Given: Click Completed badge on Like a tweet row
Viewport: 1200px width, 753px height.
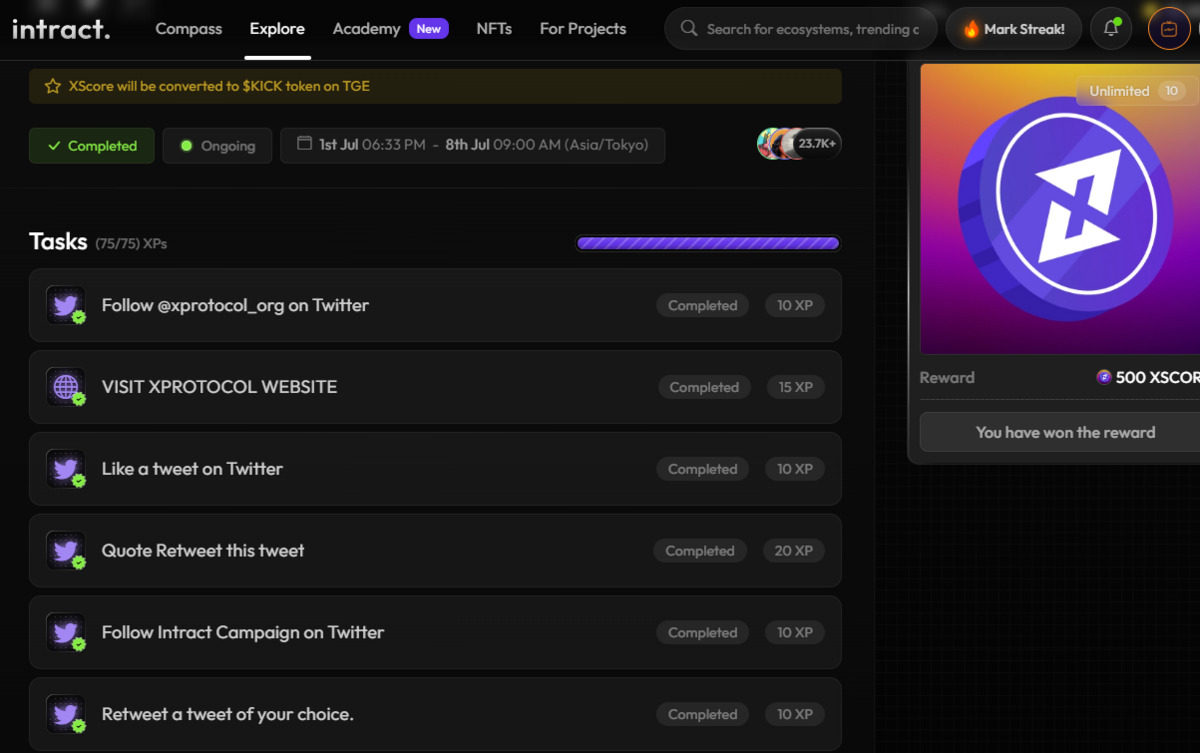Looking at the screenshot, I should point(703,469).
